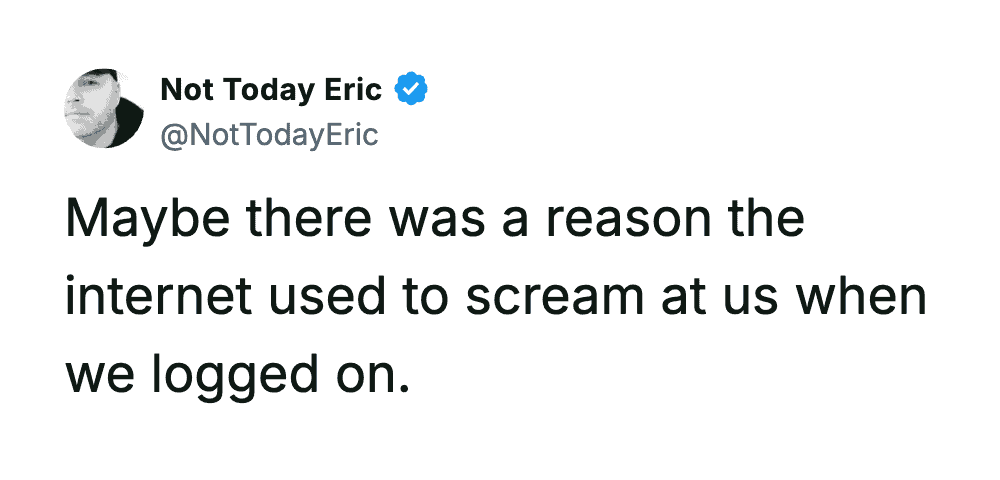Click the blue verified checkmark badge

click(411, 90)
